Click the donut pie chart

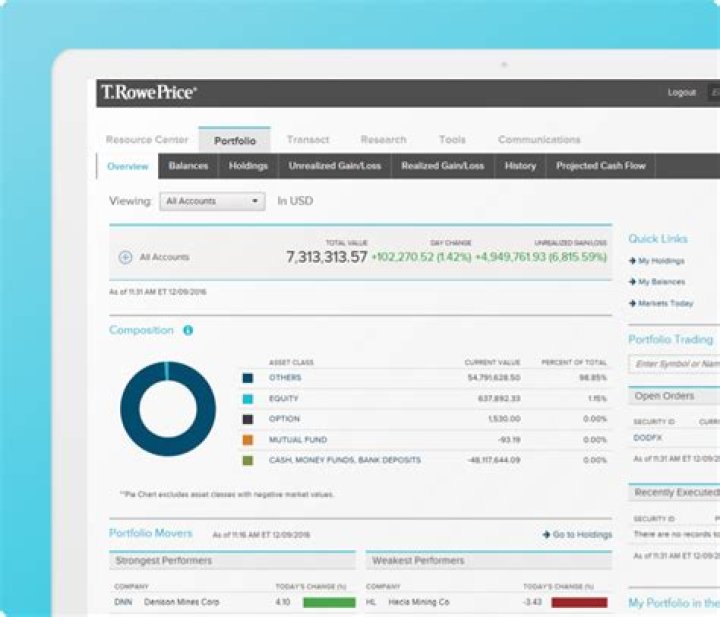point(167,409)
